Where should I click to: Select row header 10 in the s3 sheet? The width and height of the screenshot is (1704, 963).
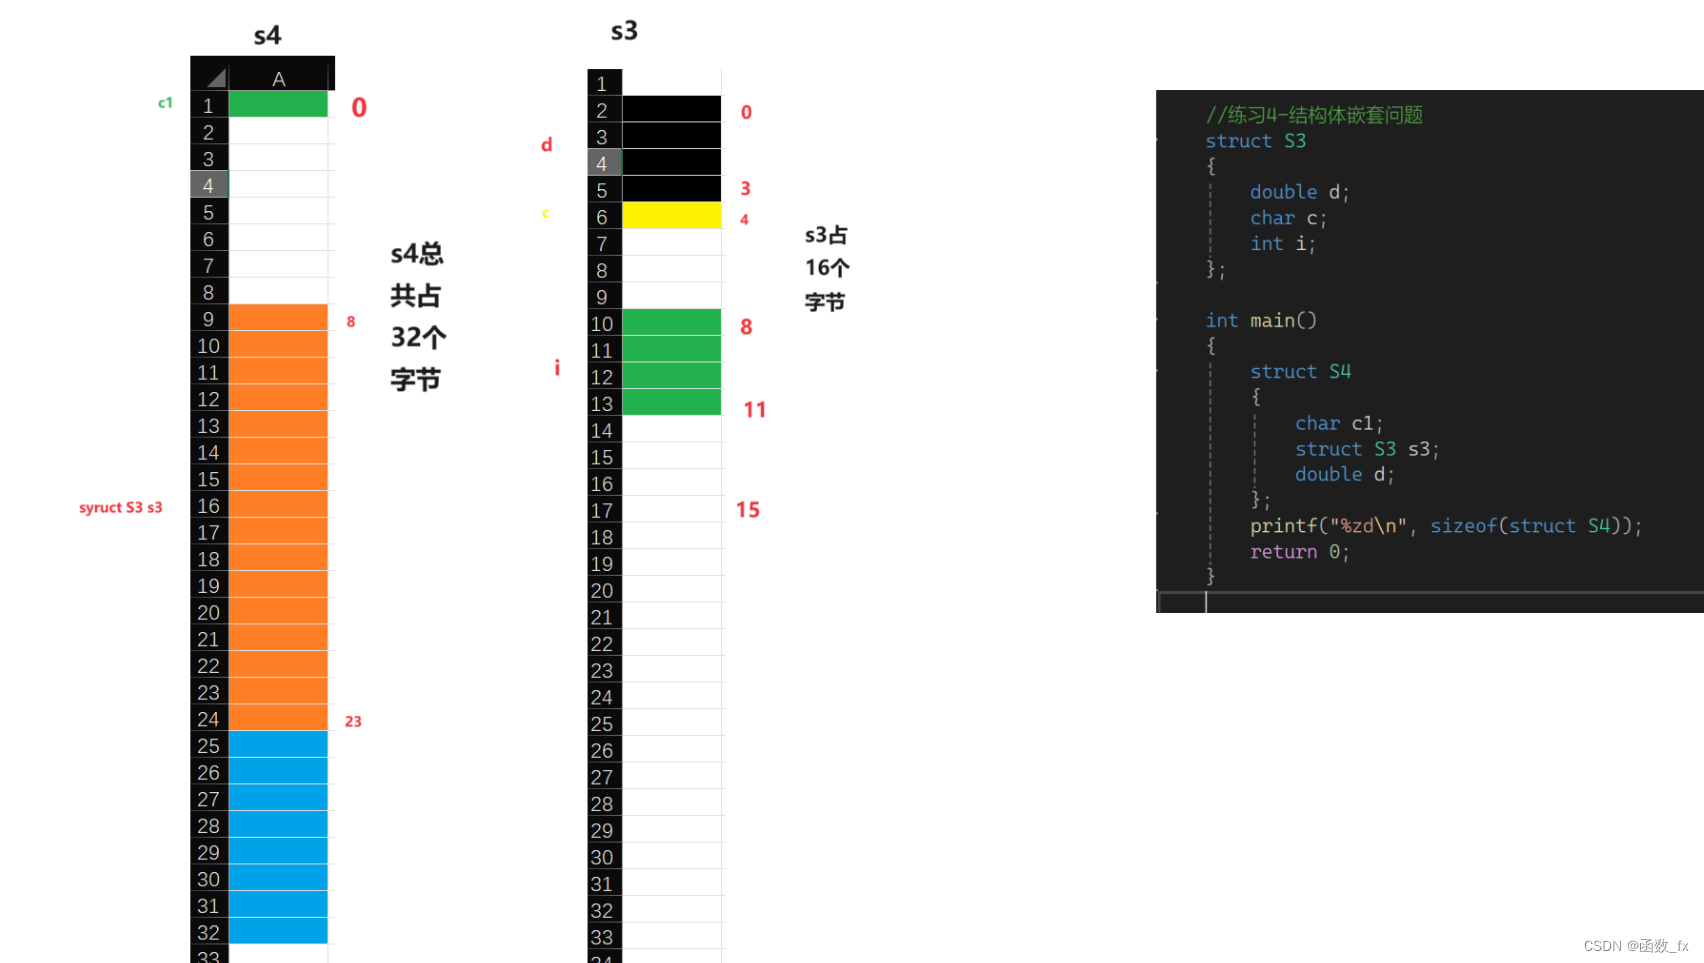[604, 323]
